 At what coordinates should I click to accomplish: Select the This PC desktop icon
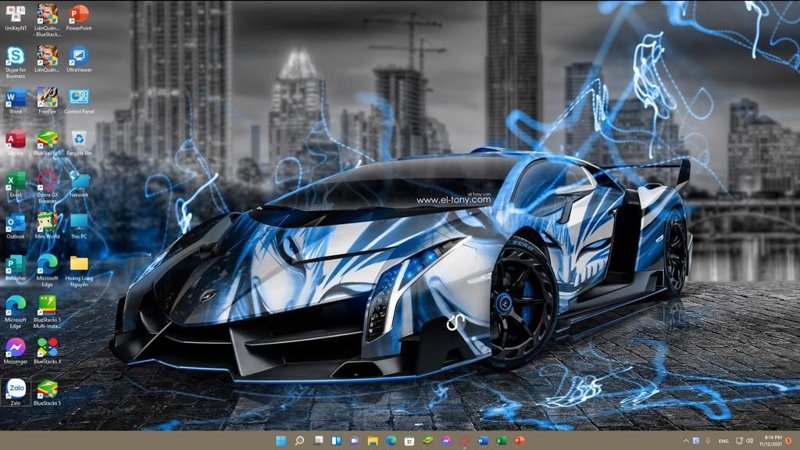point(79,226)
